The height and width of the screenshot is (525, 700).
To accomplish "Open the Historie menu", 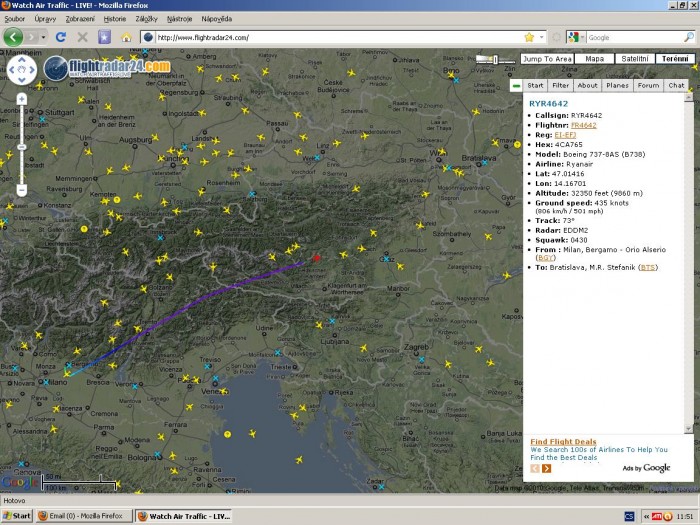I will [x=115, y=19].
